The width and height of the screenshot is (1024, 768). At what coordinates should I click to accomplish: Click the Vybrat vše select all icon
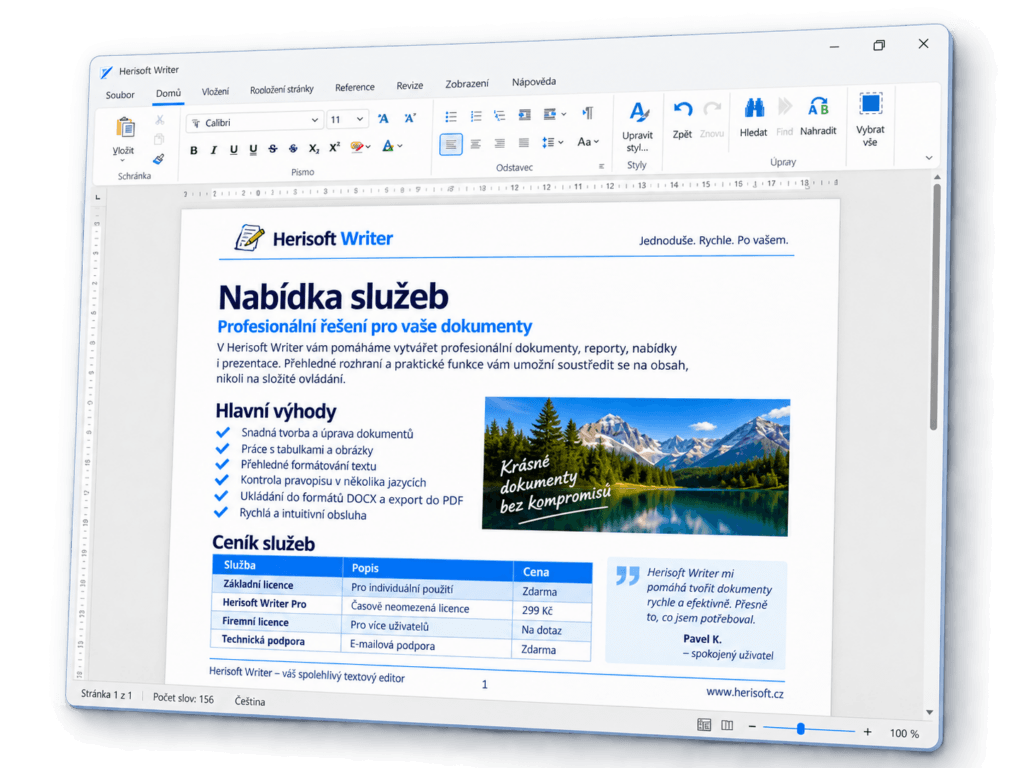tap(871, 103)
